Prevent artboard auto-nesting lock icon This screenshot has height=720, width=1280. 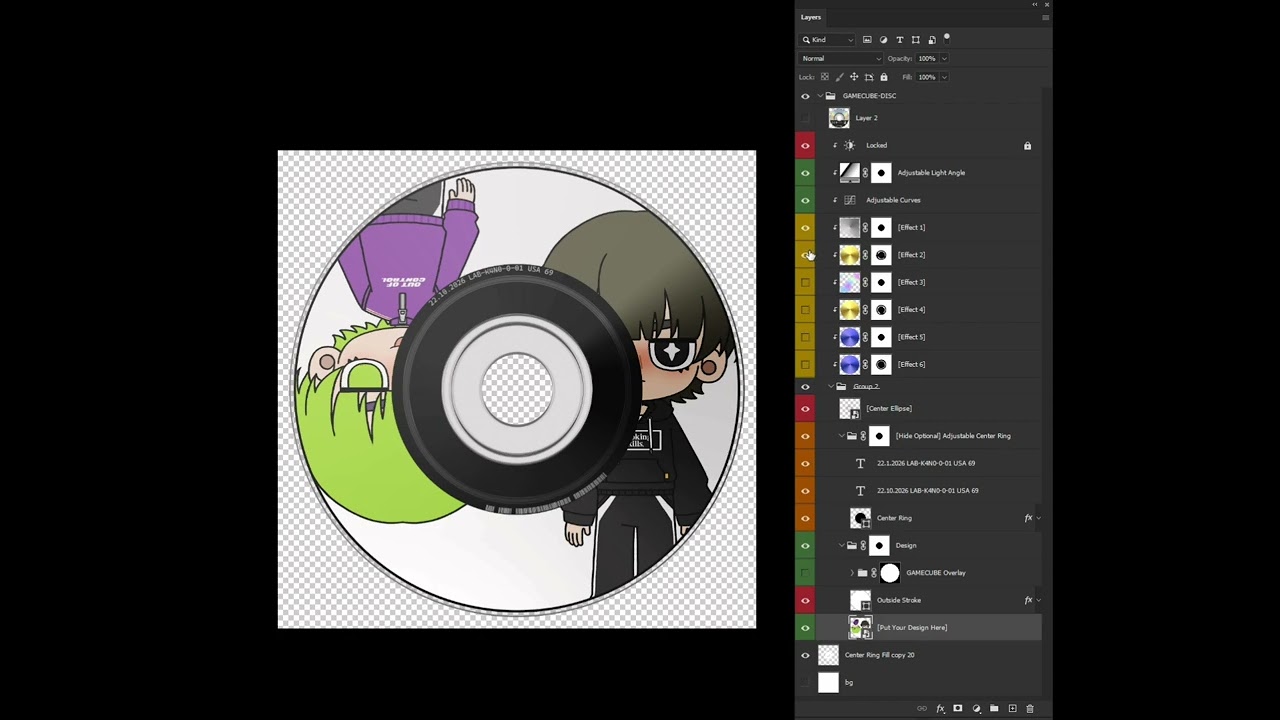coord(869,77)
